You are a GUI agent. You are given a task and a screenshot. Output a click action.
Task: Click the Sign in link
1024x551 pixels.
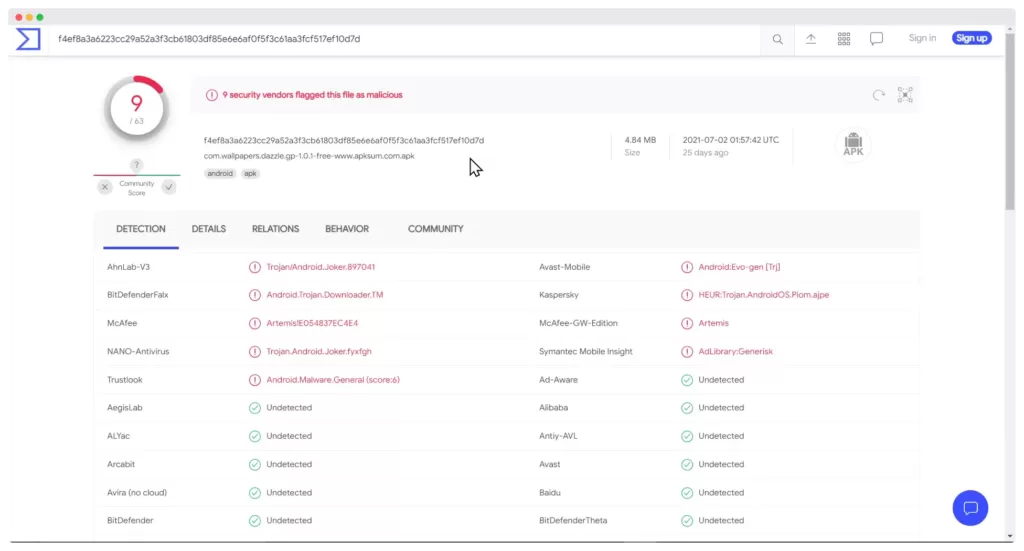[922, 39]
